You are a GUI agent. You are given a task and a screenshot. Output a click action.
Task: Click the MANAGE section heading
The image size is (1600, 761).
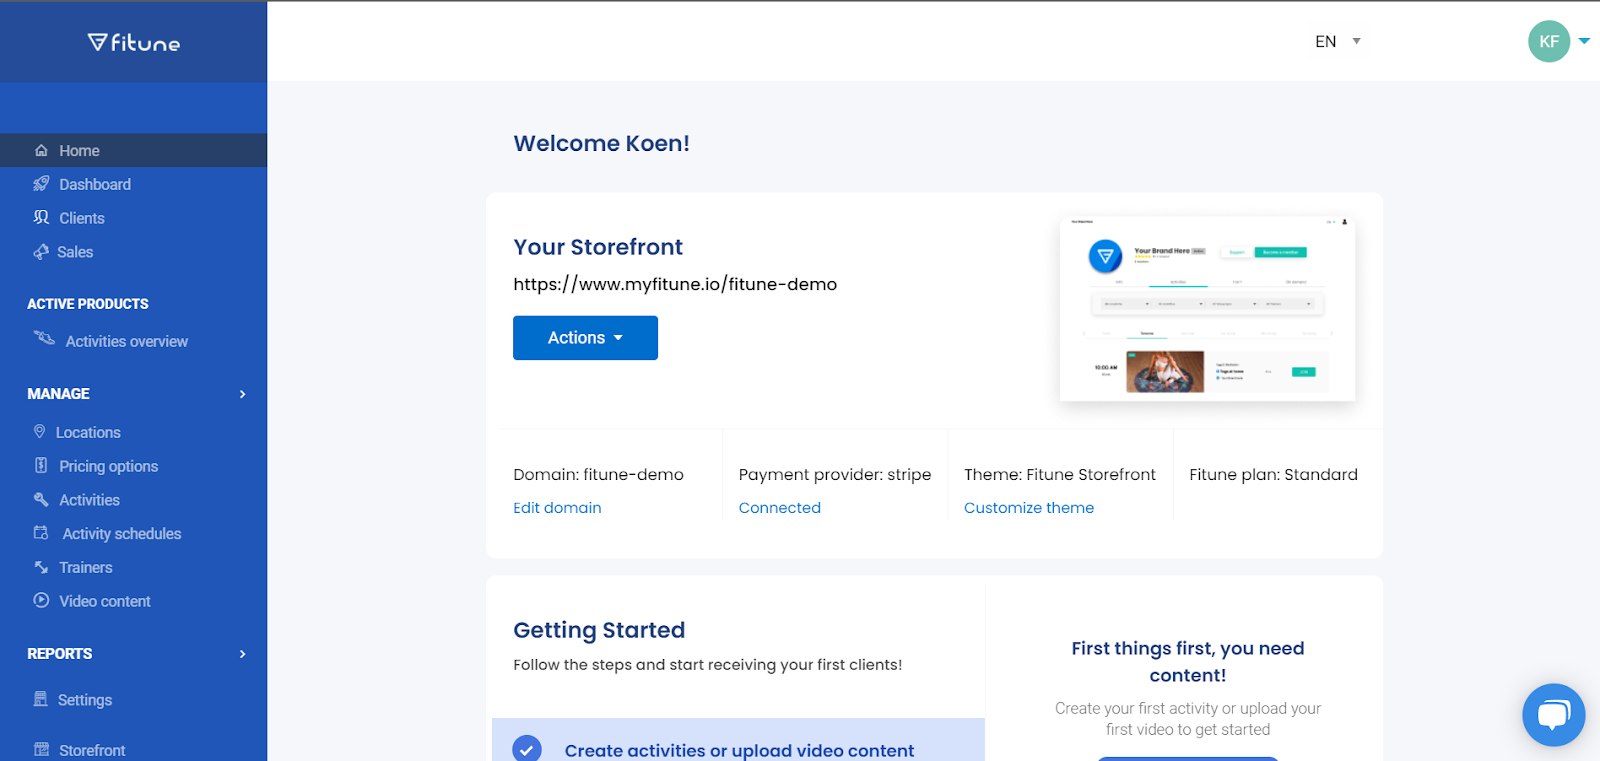[x=58, y=394]
